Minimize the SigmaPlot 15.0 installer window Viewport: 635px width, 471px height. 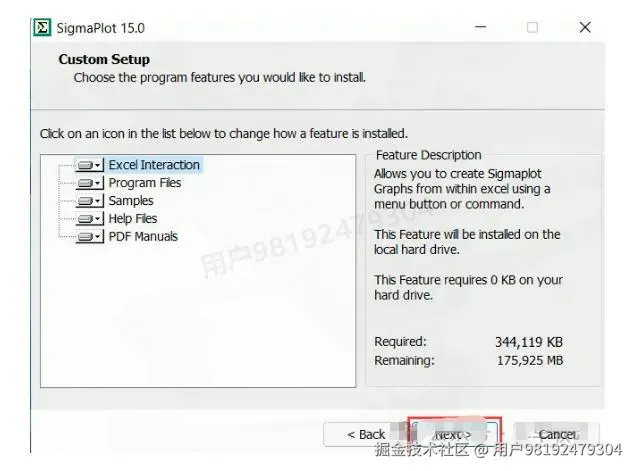[481, 27]
